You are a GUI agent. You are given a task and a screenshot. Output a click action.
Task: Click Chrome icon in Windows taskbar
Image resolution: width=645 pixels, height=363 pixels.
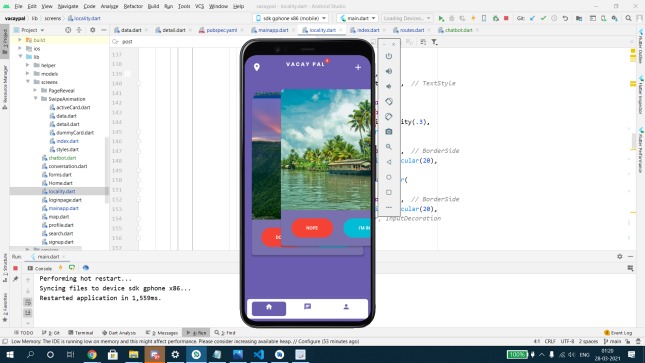tap(92, 354)
